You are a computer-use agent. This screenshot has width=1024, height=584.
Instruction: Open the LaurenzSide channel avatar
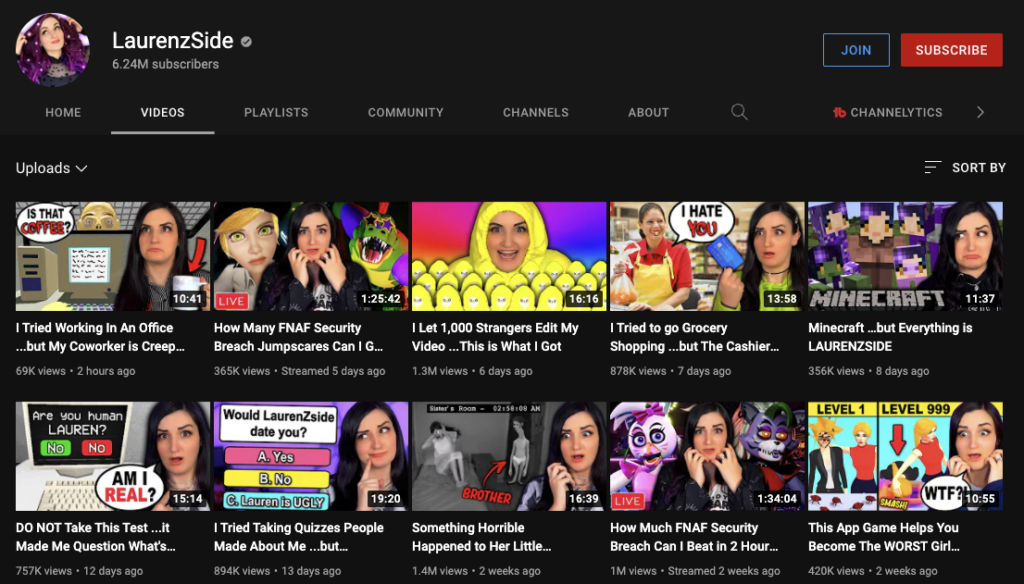click(53, 50)
